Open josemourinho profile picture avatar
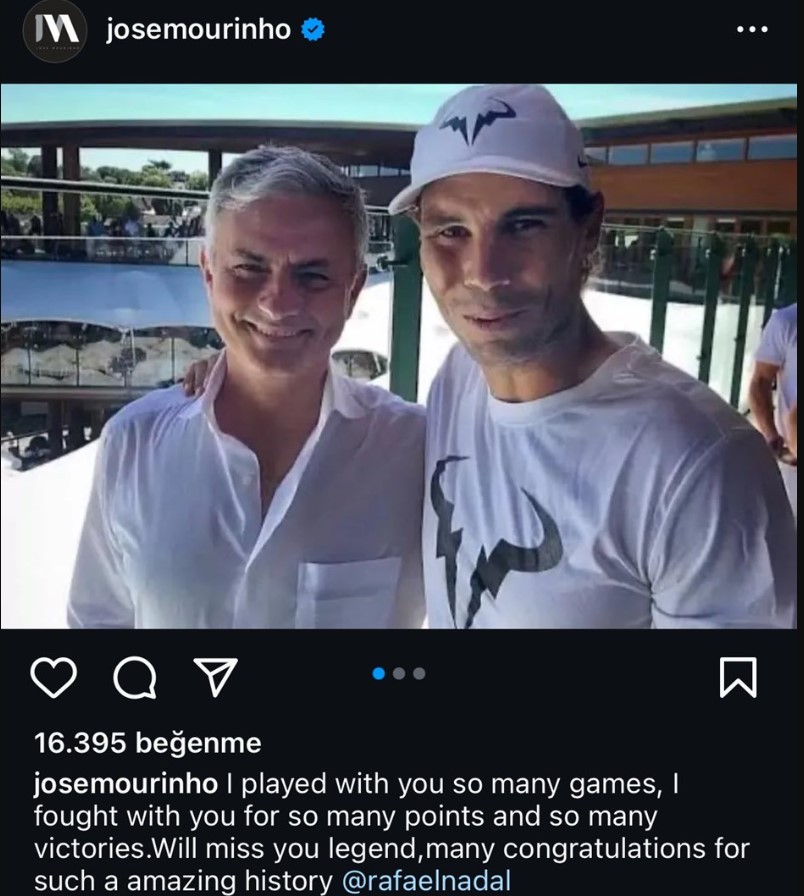The image size is (804, 896). pos(55,31)
